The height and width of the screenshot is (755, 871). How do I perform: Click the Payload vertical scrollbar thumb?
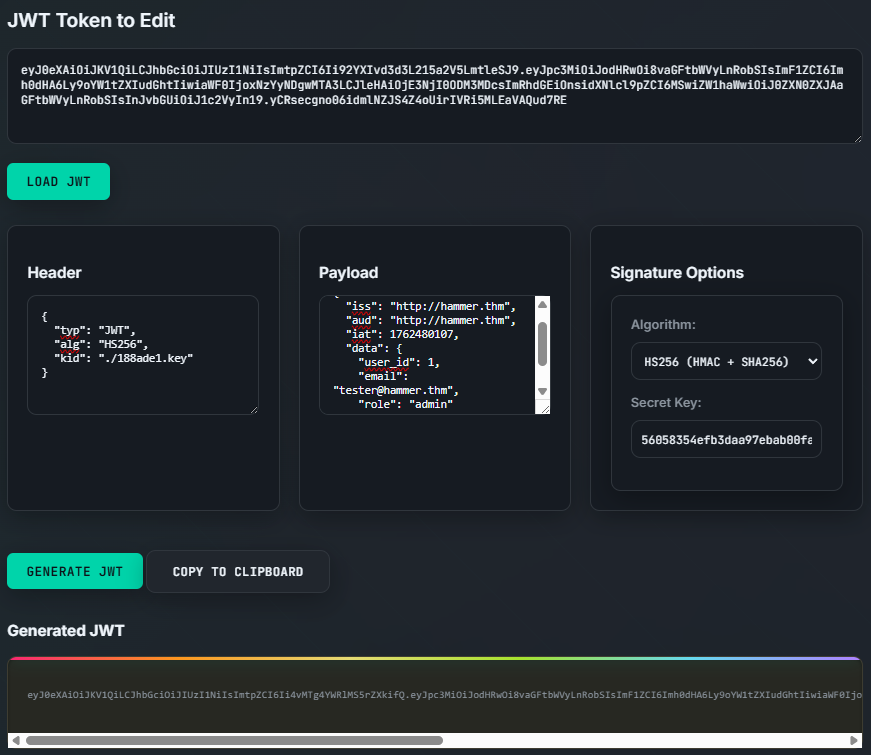[542, 343]
